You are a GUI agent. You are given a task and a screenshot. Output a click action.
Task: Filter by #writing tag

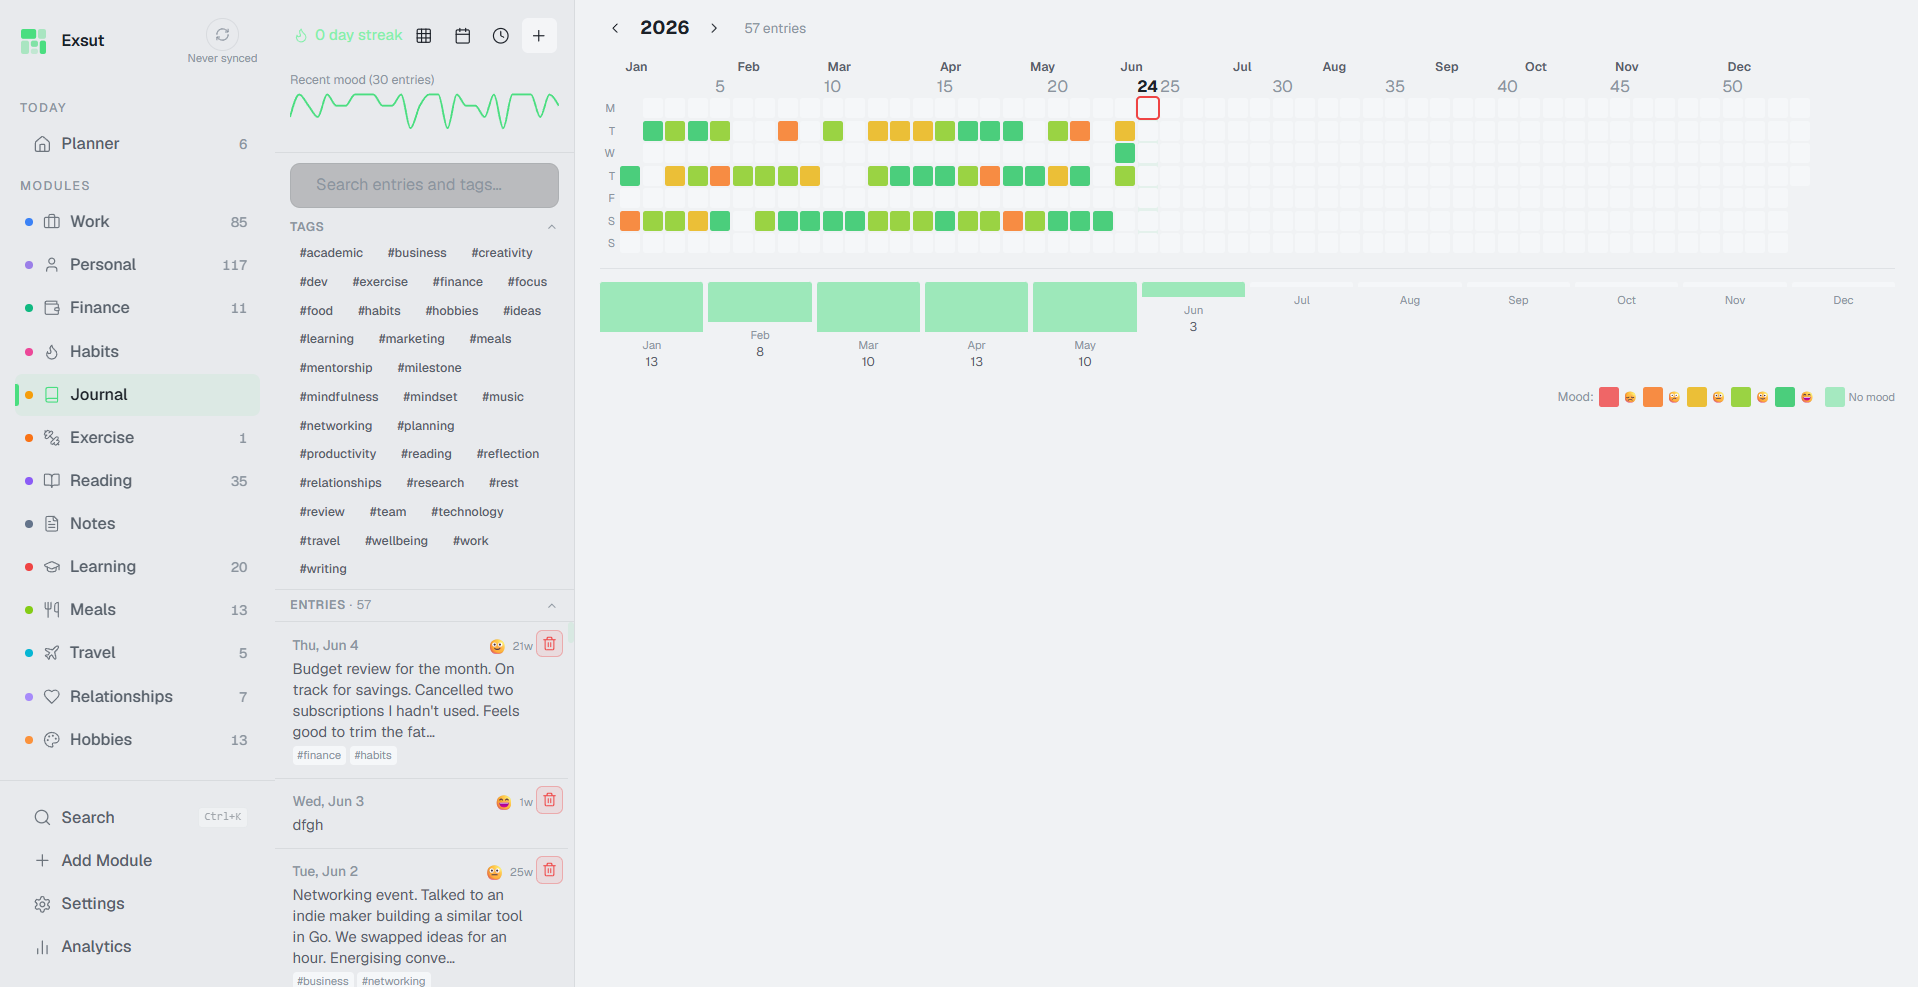tap(323, 569)
